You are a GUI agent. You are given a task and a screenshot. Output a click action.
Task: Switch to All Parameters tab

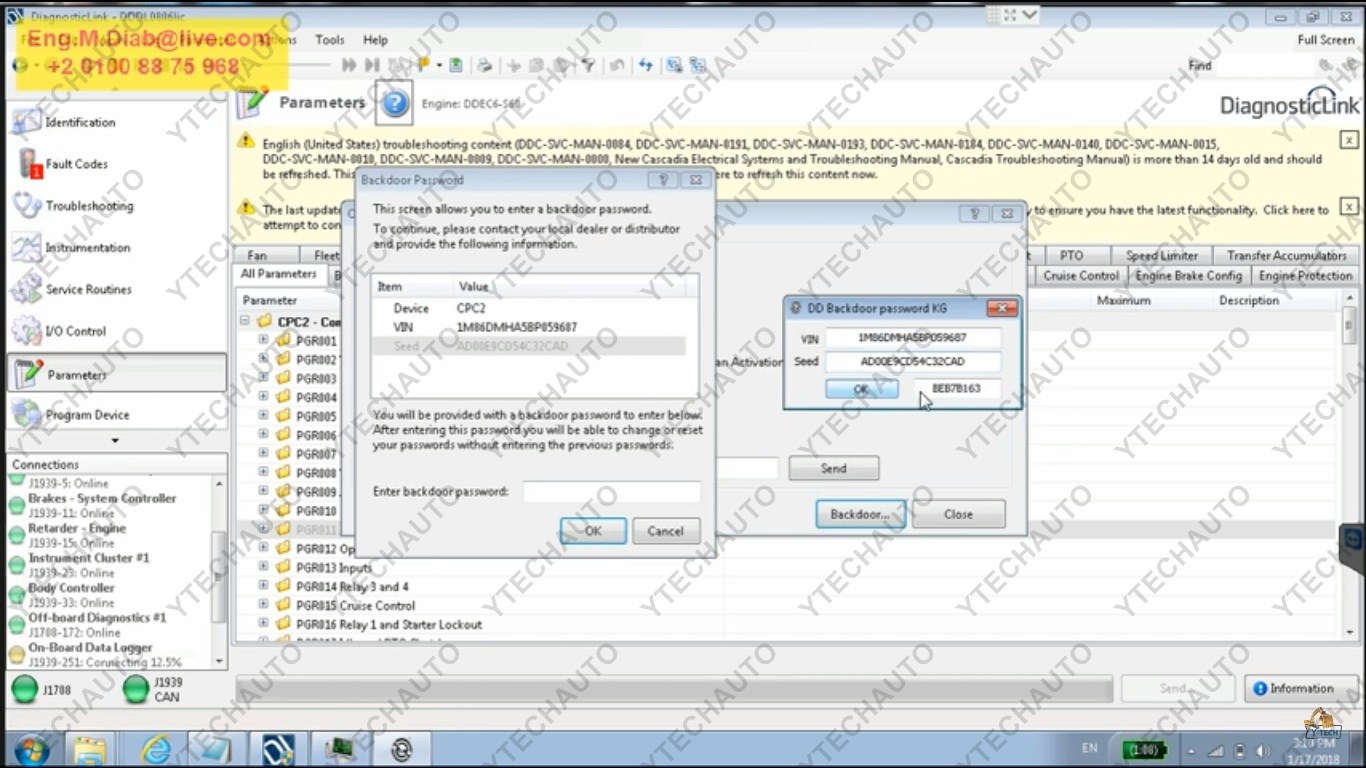pos(279,274)
